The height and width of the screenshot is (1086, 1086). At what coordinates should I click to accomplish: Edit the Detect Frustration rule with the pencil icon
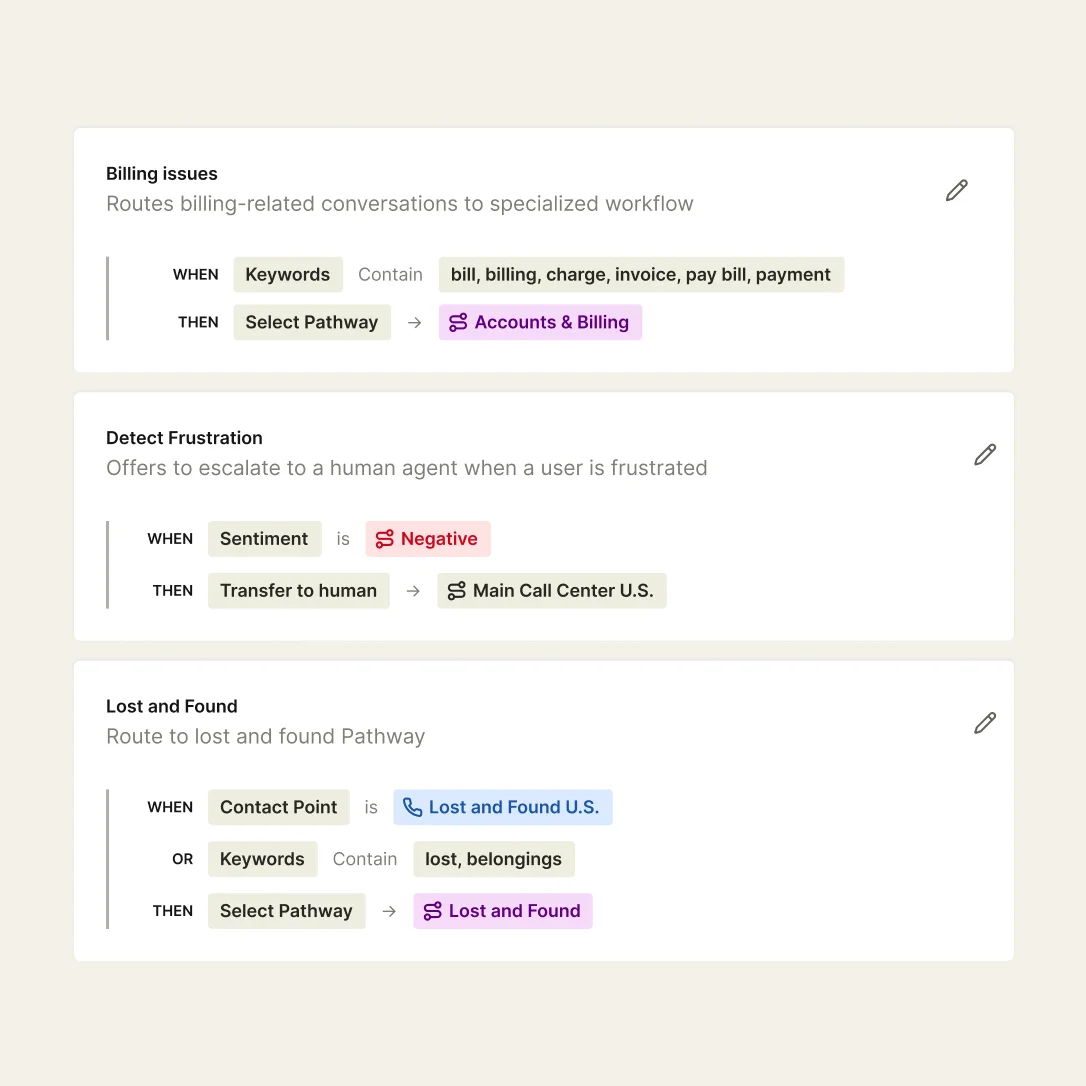pyautogui.click(x=985, y=454)
